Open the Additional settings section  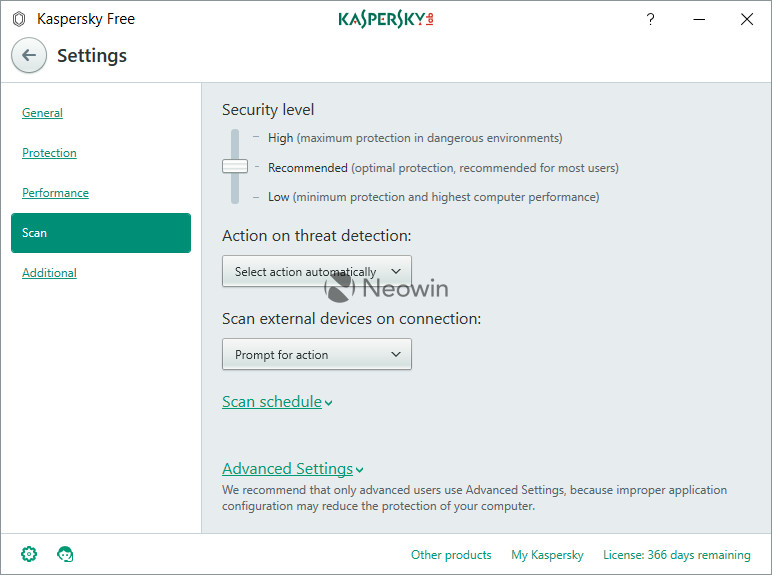coord(49,273)
